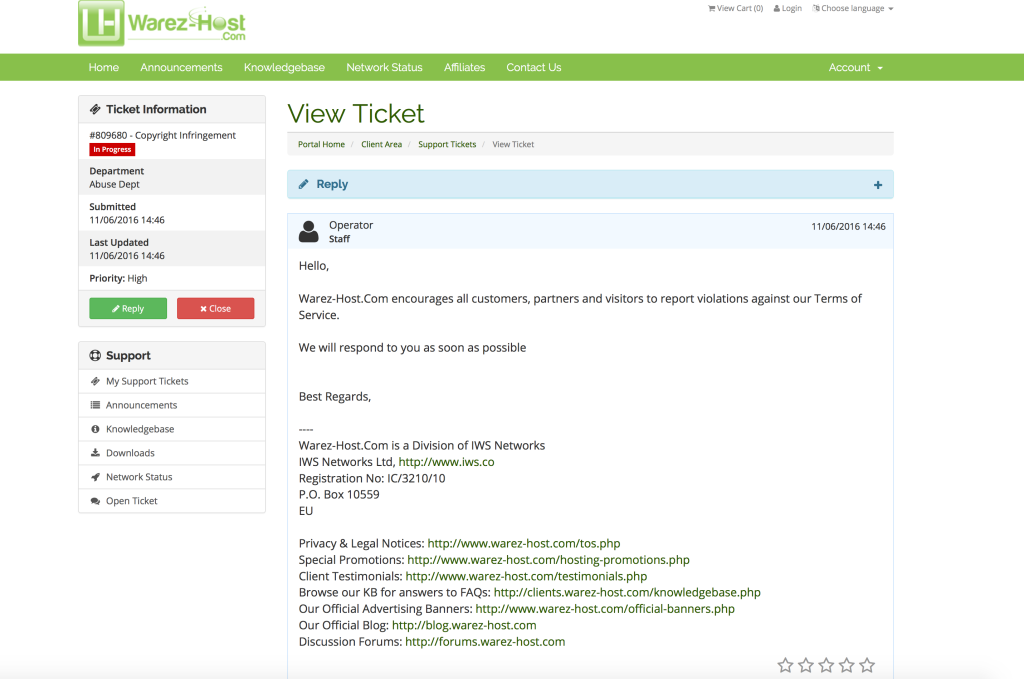The height and width of the screenshot is (679, 1024).
Task: Open My Support Tickets in sidebar
Action: [x=147, y=381]
